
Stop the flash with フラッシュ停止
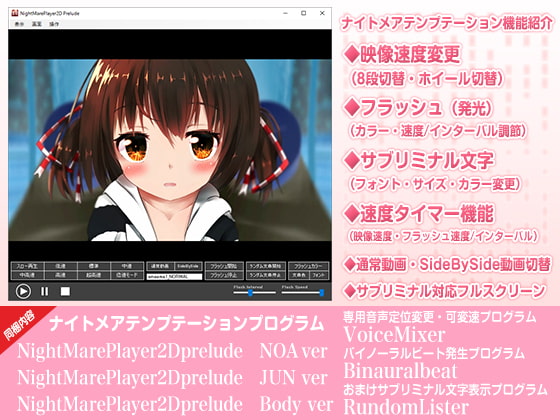point(224,275)
